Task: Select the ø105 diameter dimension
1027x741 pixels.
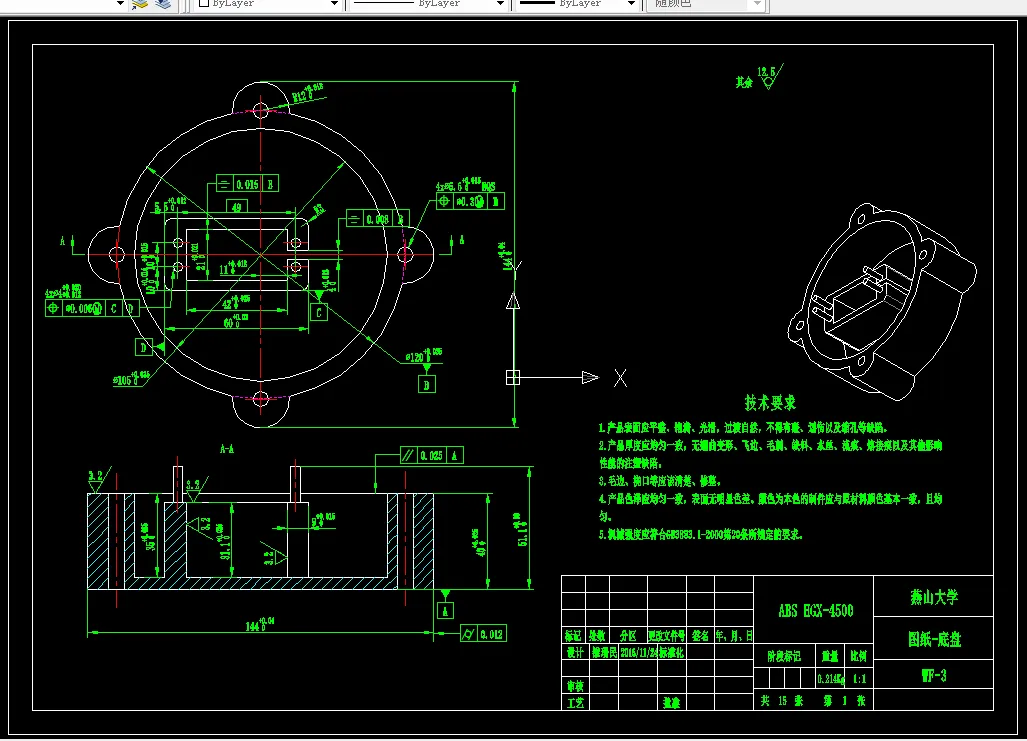Action: tap(131, 379)
